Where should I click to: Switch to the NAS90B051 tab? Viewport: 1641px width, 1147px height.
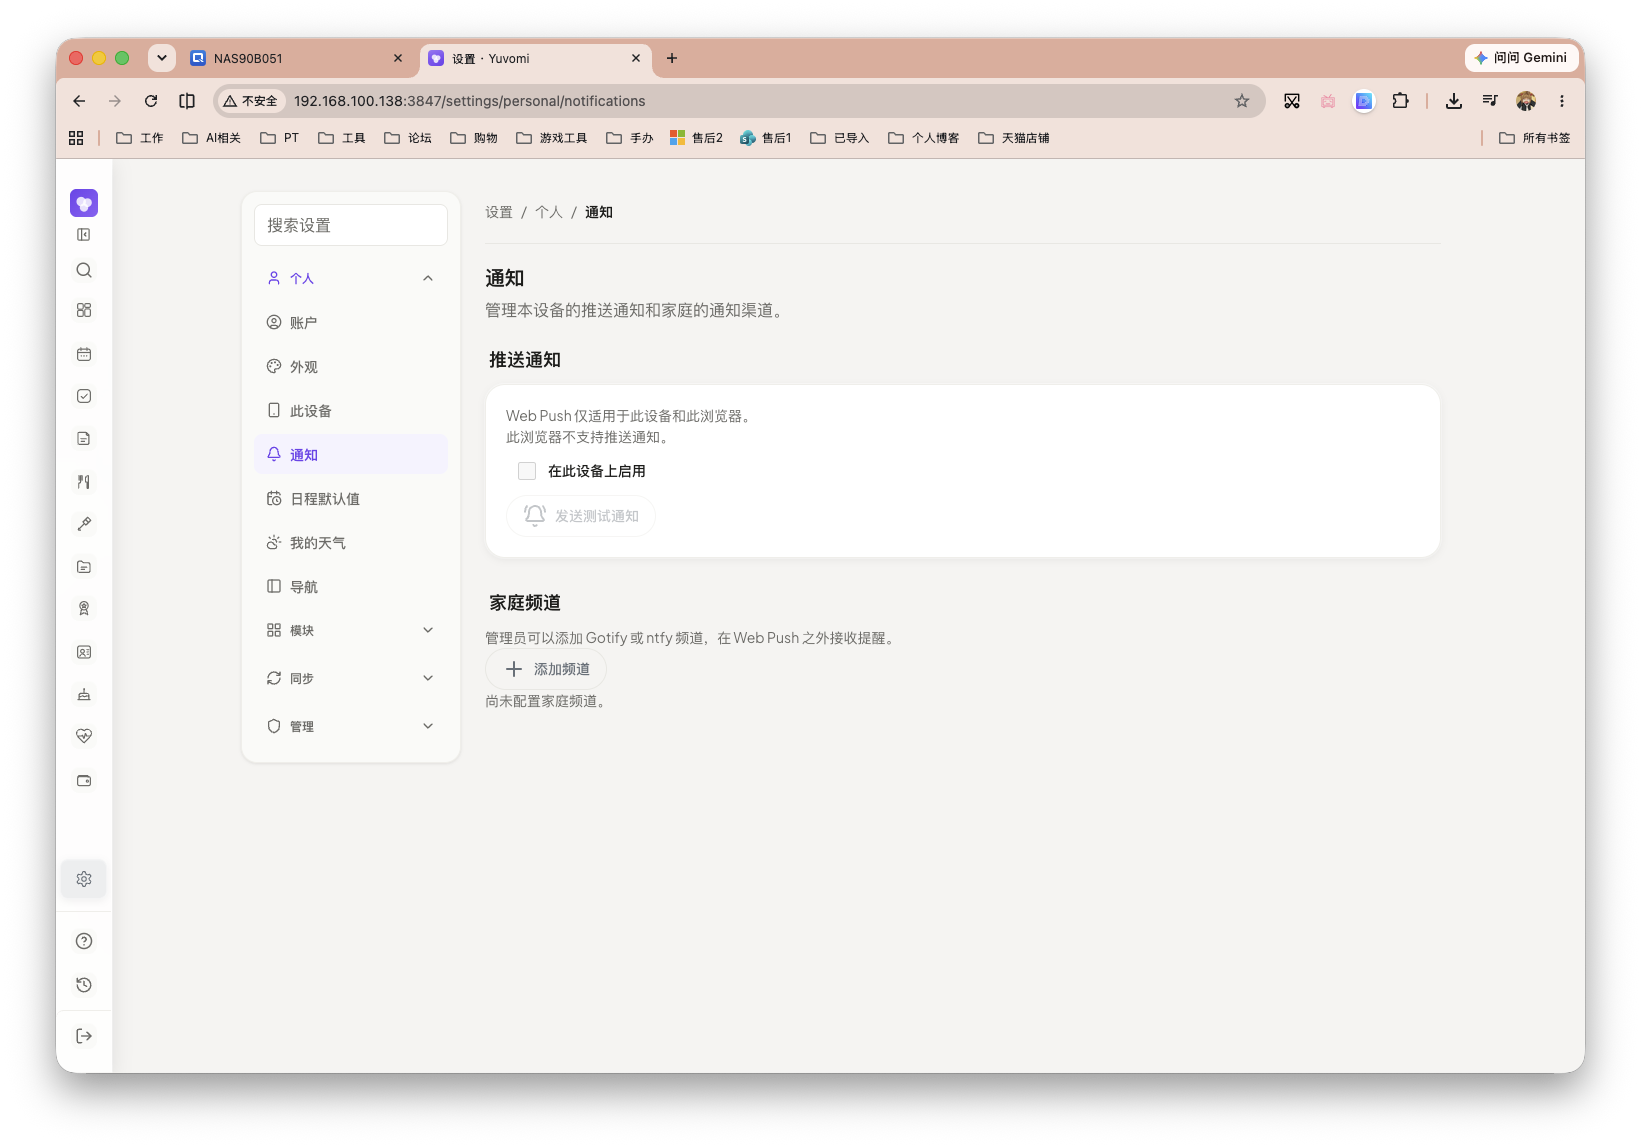[x=297, y=58]
